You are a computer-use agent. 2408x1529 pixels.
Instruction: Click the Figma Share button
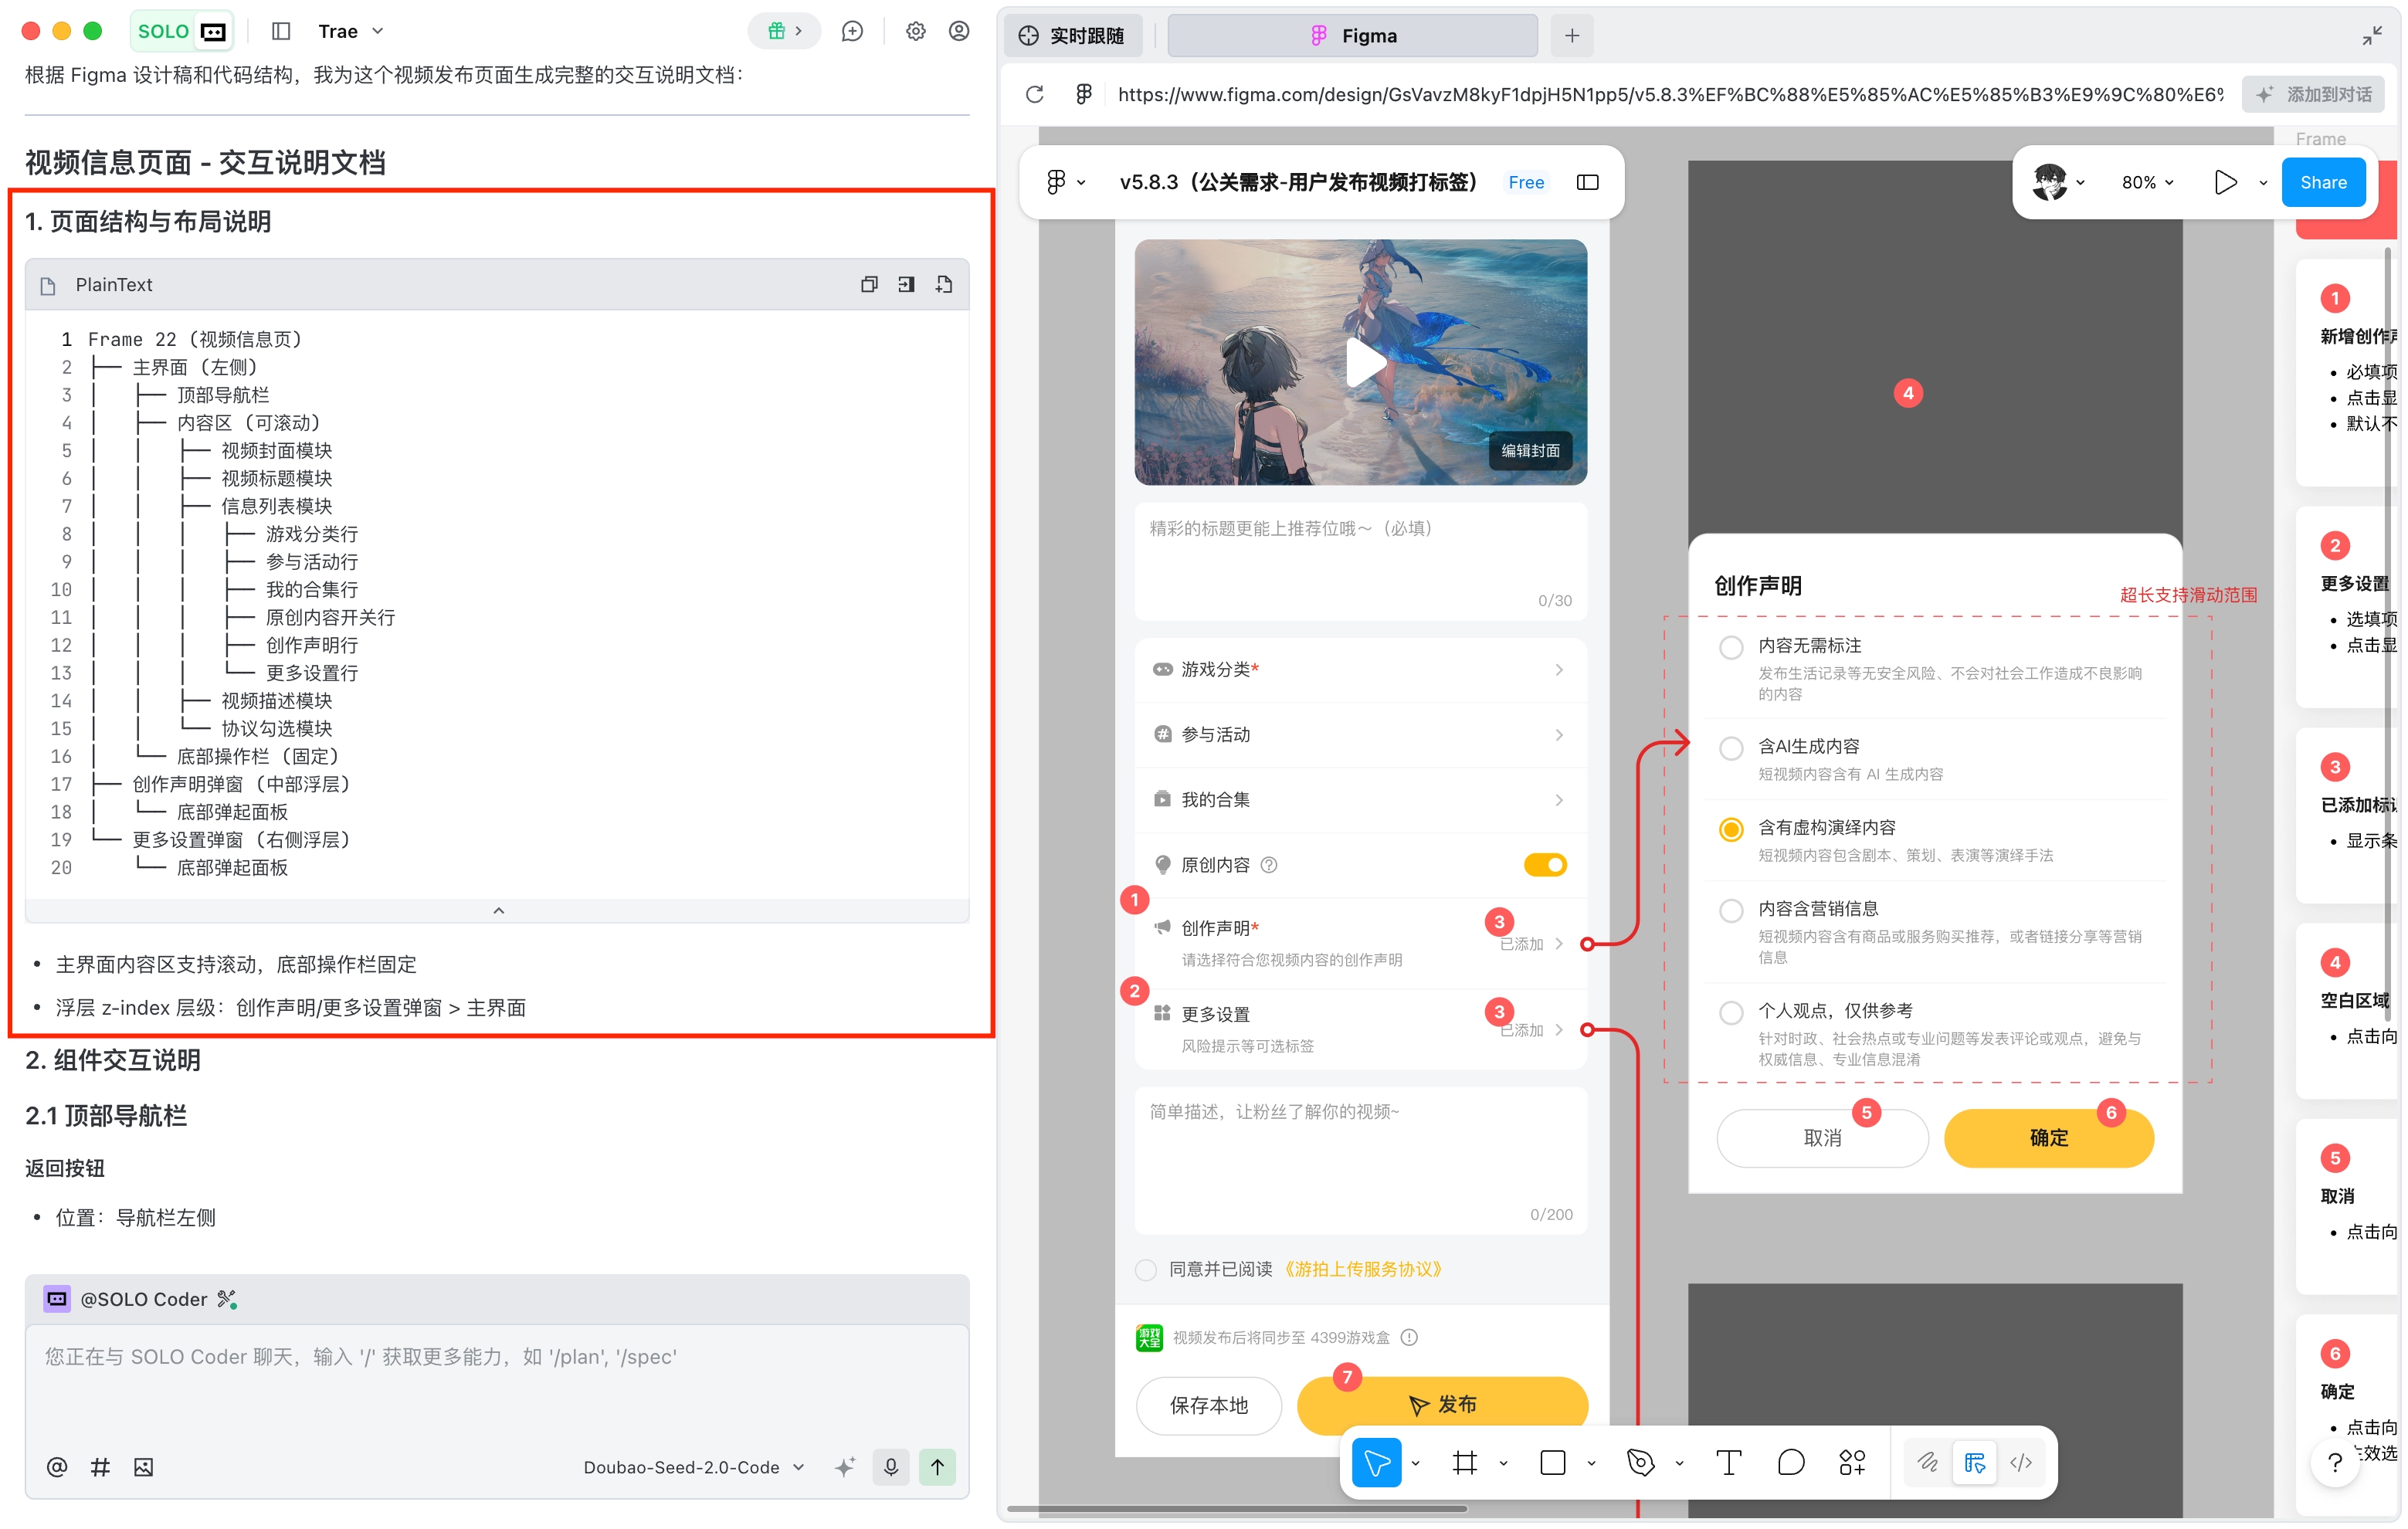point(2323,182)
